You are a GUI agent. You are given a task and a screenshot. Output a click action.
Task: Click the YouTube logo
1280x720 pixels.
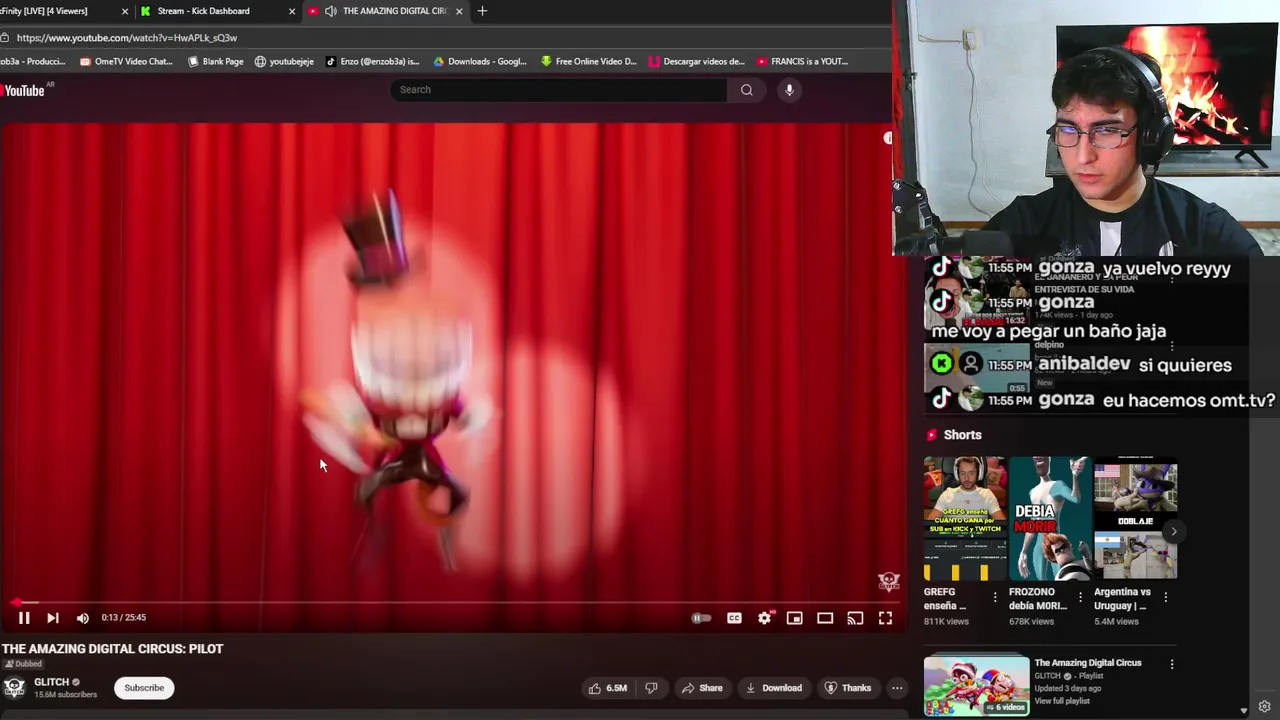24,90
